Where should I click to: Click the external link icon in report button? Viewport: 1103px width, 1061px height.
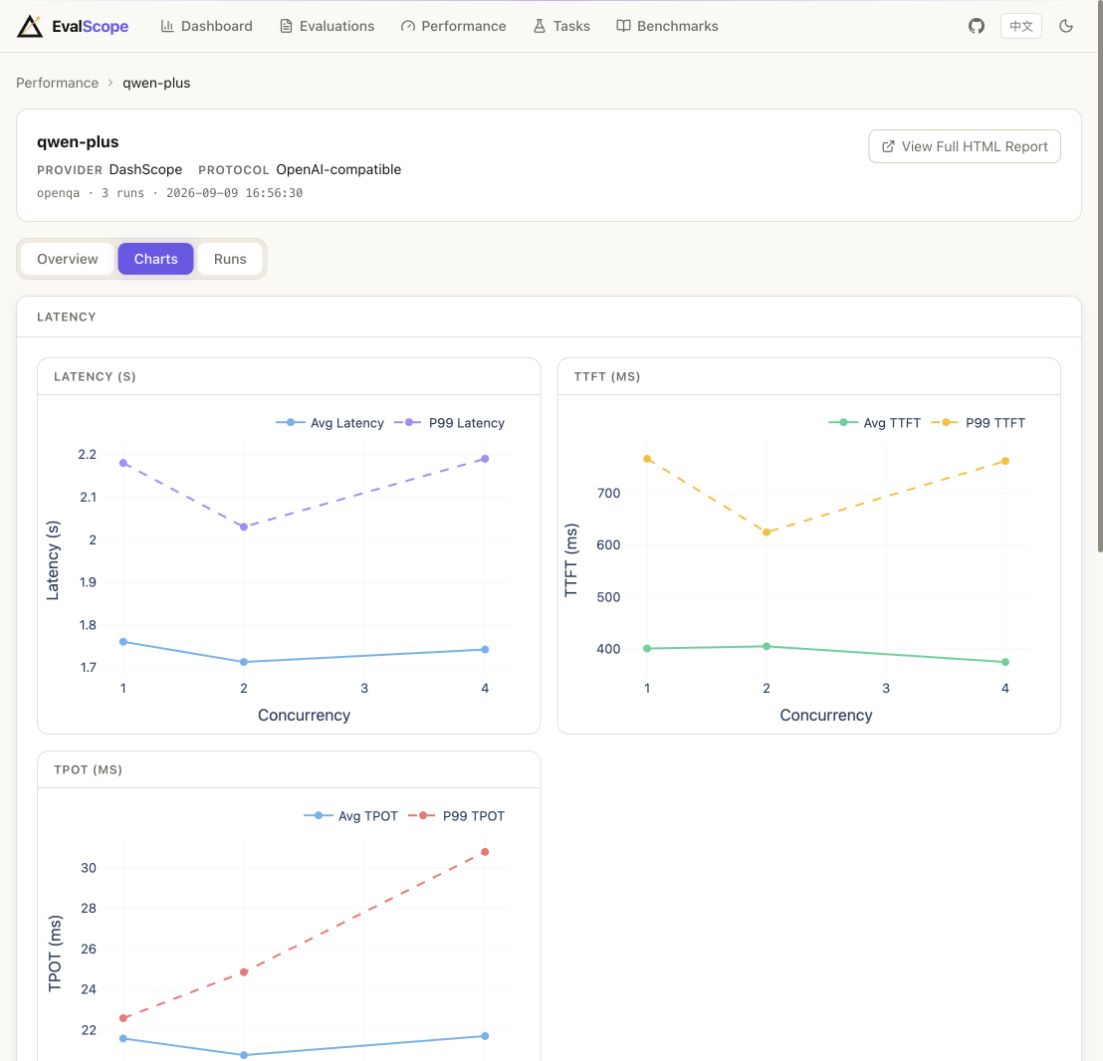click(888, 146)
